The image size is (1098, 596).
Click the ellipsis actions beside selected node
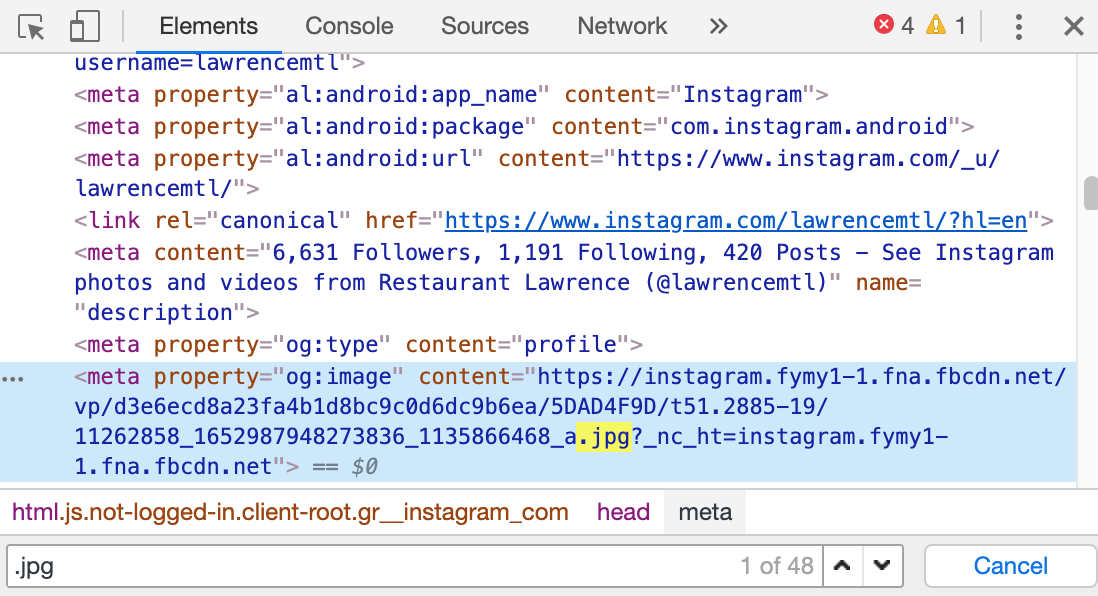click(13, 379)
